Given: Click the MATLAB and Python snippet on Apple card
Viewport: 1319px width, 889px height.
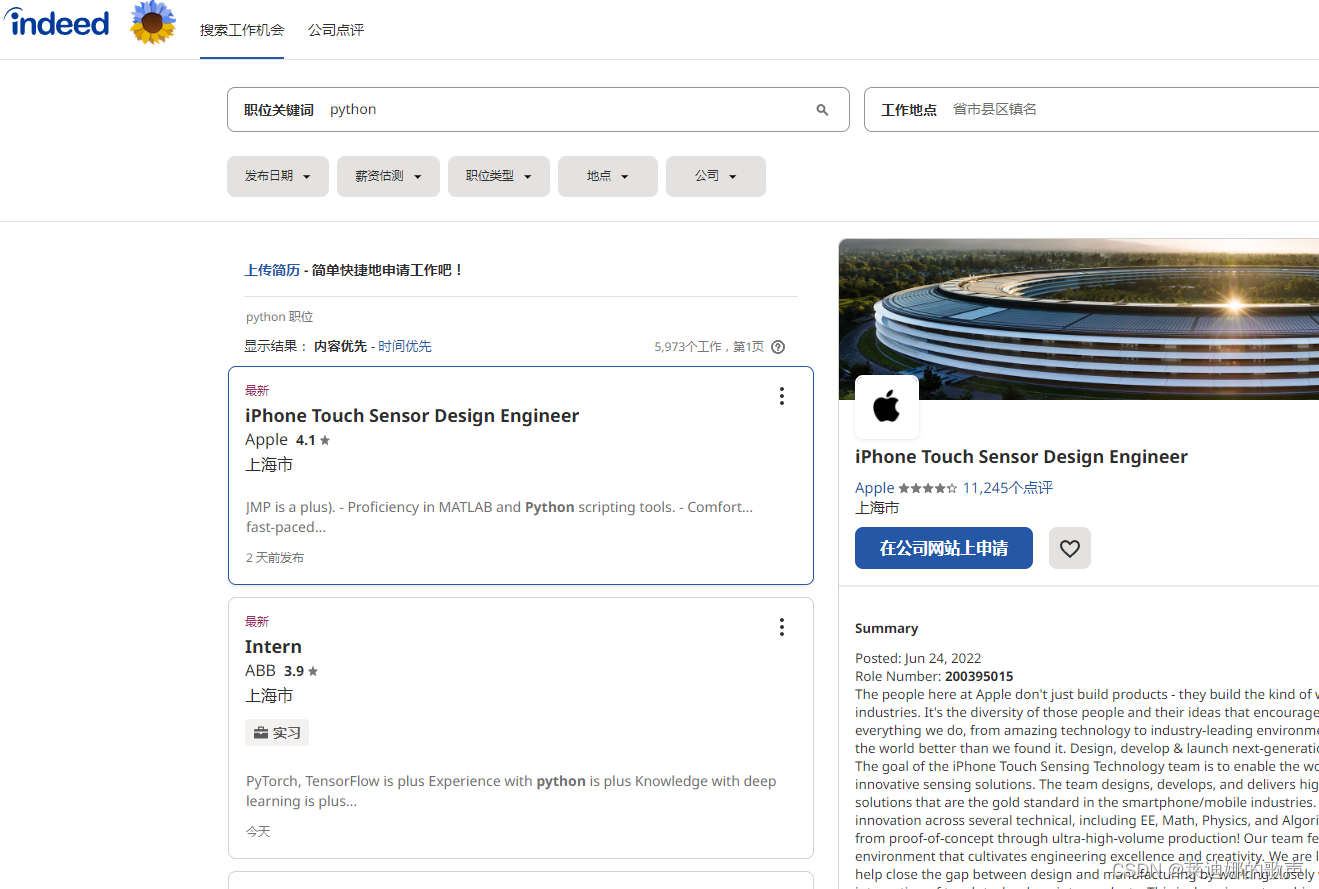Looking at the screenshot, I should [499, 517].
